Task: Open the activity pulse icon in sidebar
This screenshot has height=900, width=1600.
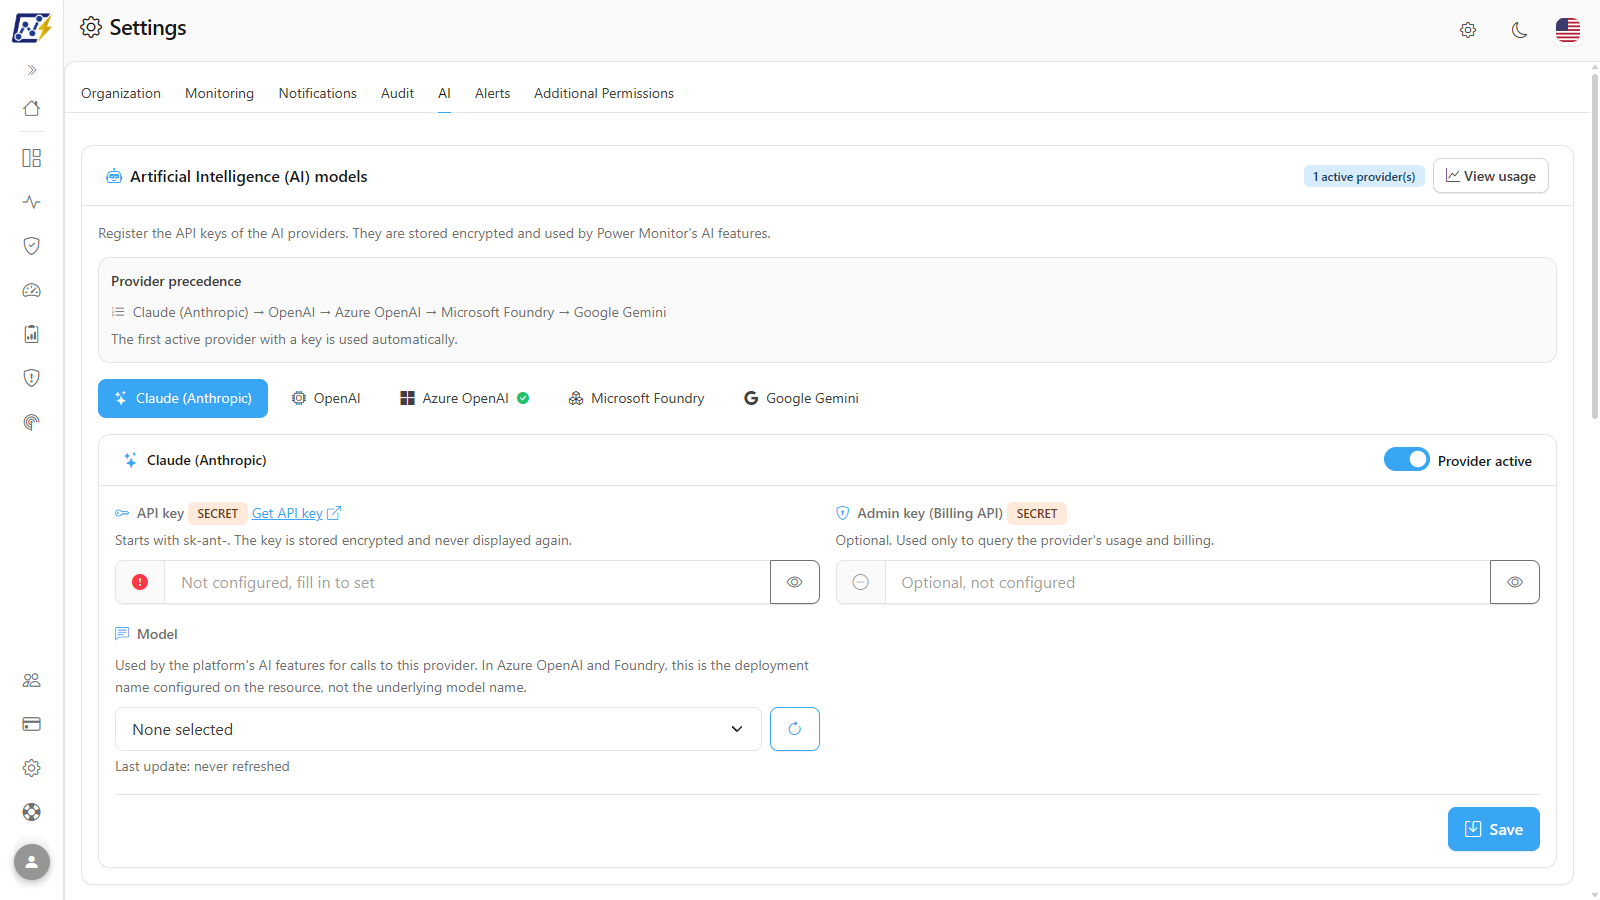Action: (x=32, y=202)
